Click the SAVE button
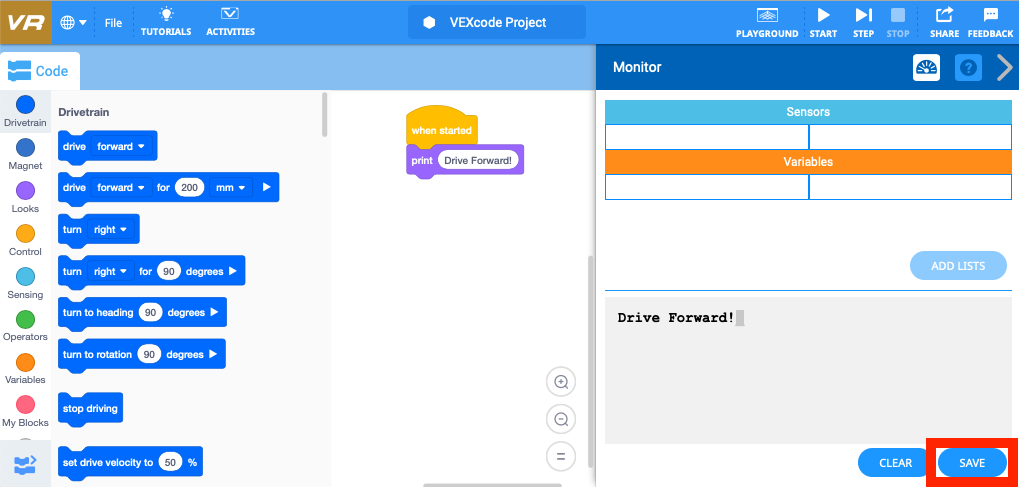This screenshot has width=1019, height=487. 972,463
